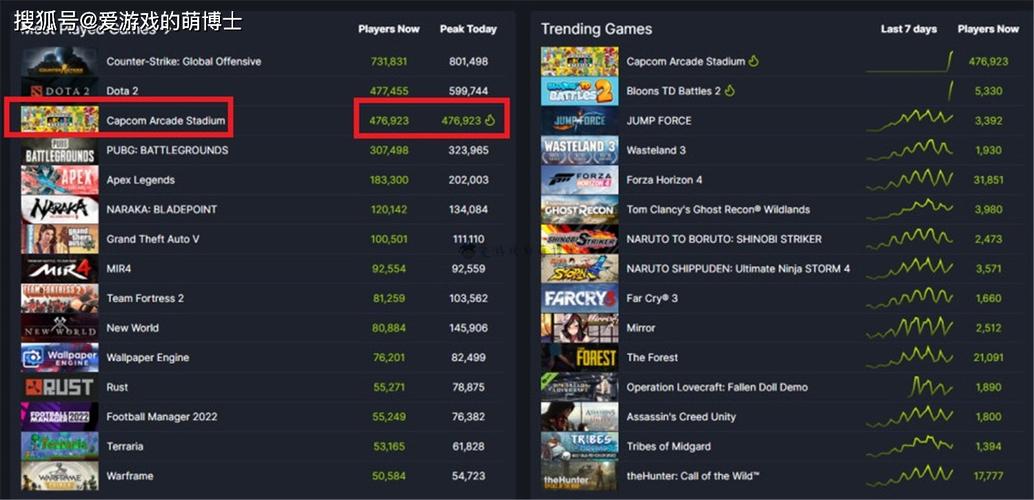The width and height of the screenshot is (1034, 500).
Task: Sort by Players Now in Most Played
Action: pos(389,29)
